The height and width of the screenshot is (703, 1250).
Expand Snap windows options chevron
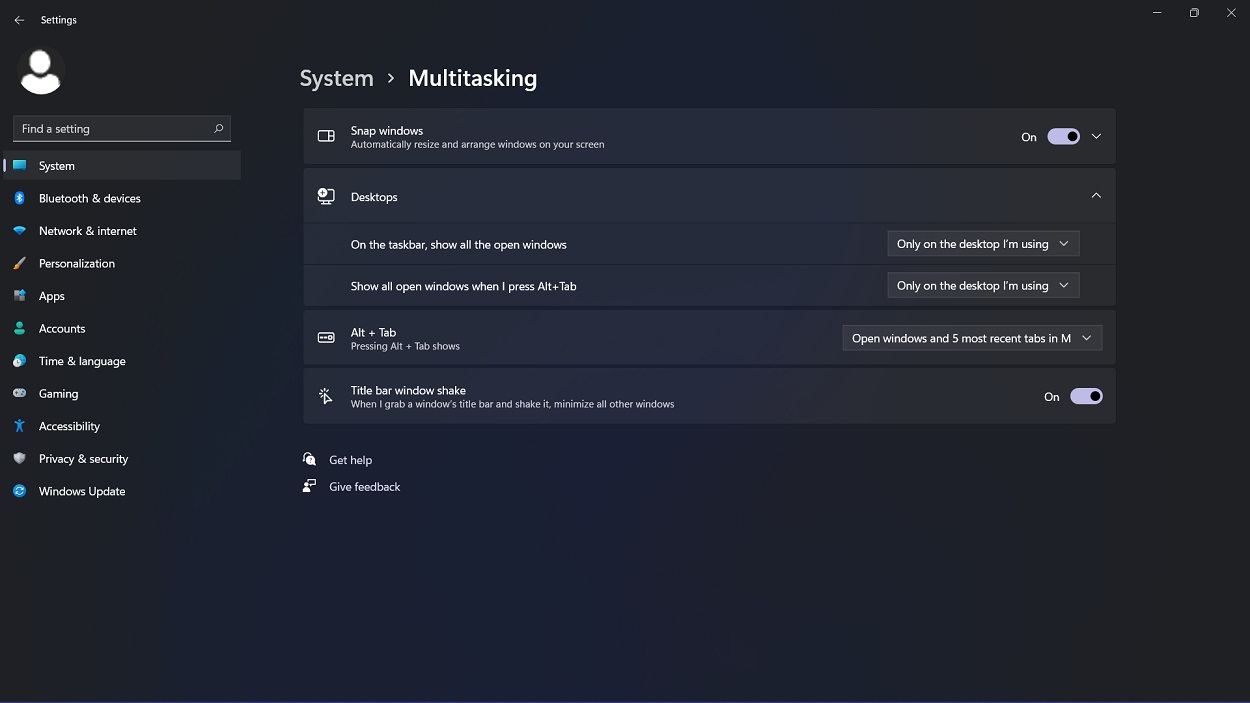[1096, 137]
